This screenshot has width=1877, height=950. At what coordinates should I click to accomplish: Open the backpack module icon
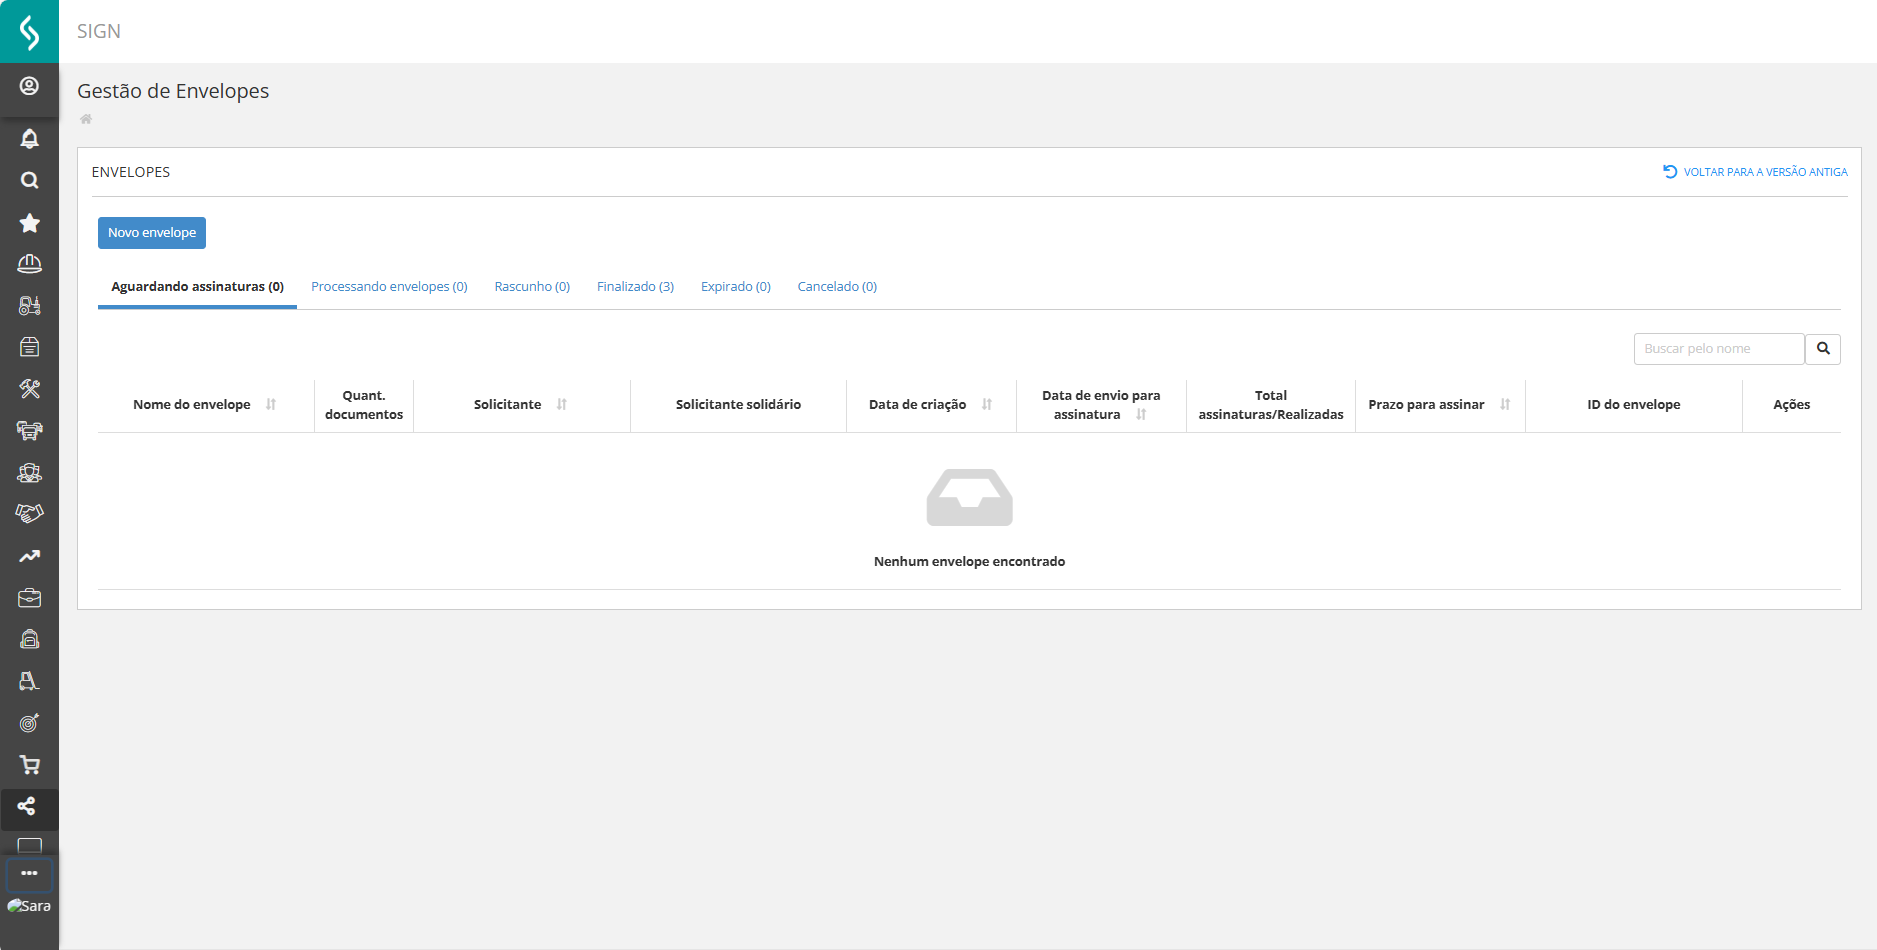click(29, 639)
